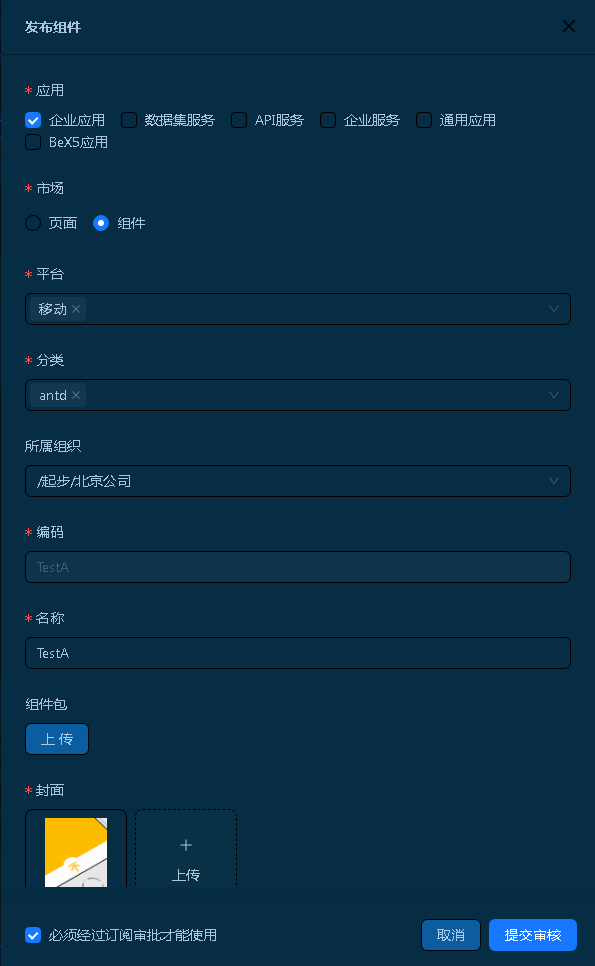The image size is (595, 966).
Task: Toggle 必须经过订阅审批才能使用 checkbox
Action: click(x=33, y=935)
